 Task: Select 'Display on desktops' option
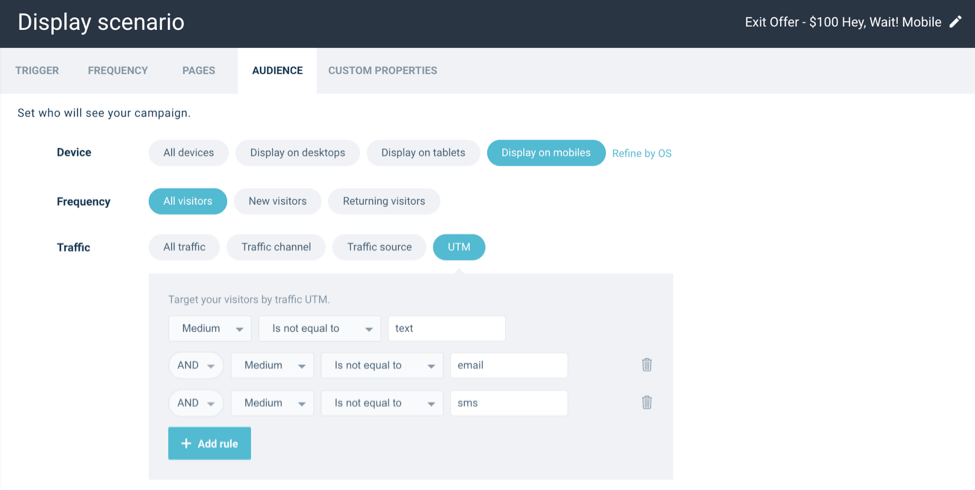tap(297, 153)
